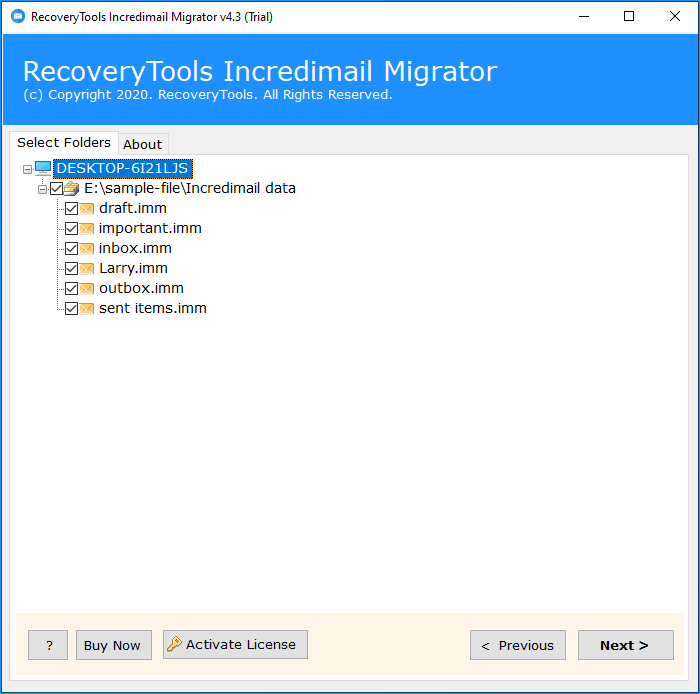Click the envelope icon next to draft.imm
The width and height of the screenshot is (700, 694).
click(x=87, y=208)
